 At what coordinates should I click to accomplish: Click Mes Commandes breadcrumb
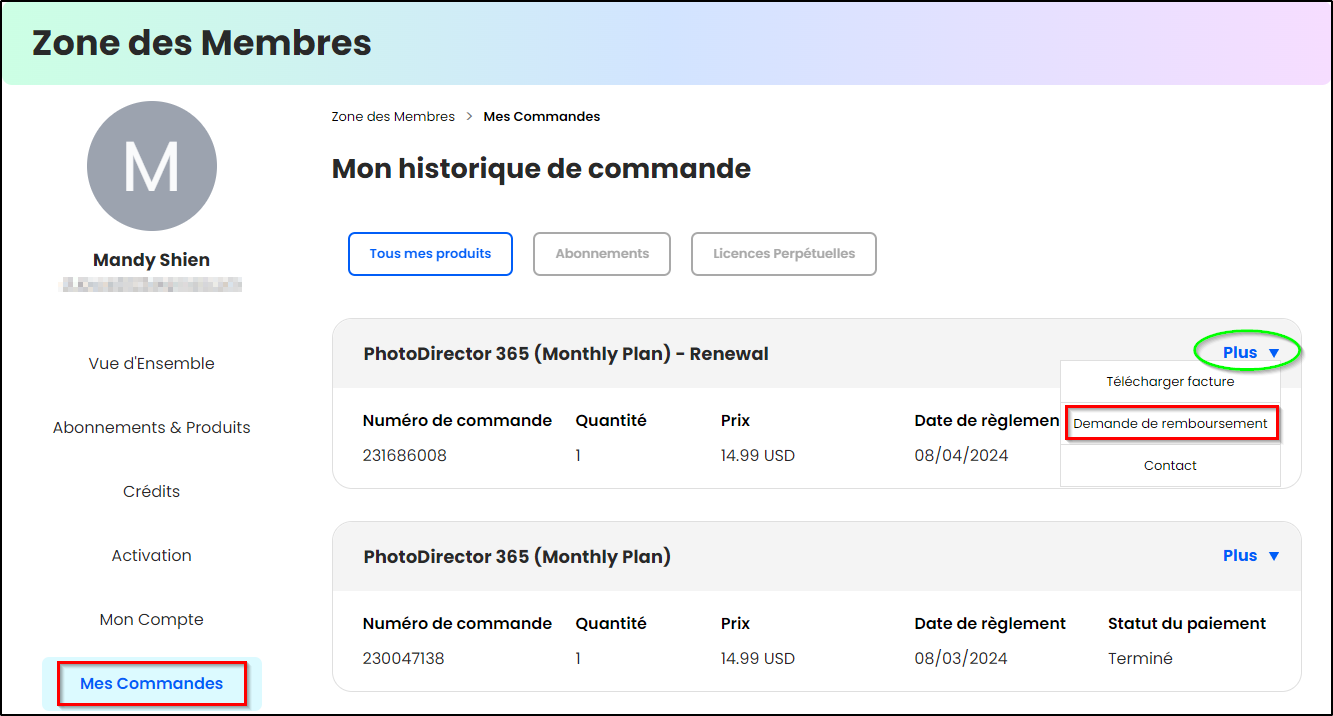click(x=542, y=117)
